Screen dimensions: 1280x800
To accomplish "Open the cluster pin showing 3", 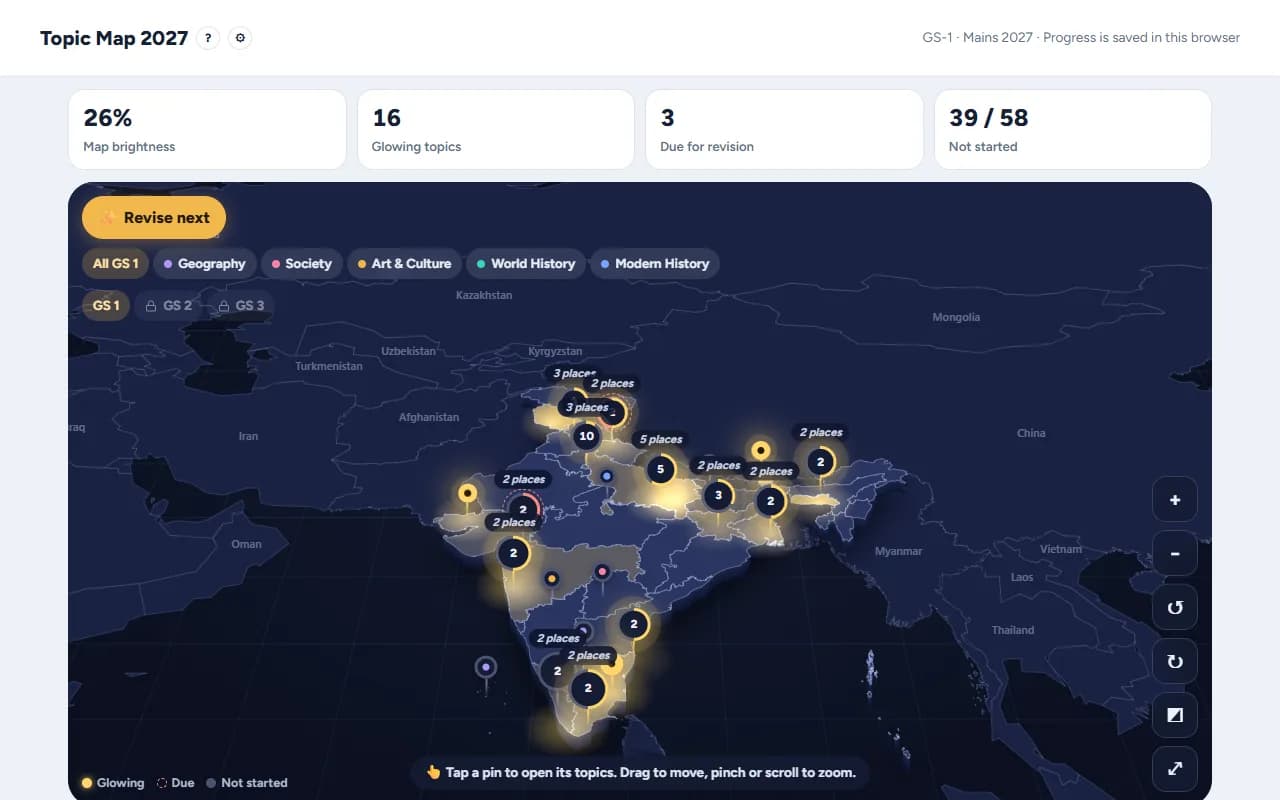I will pyautogui.click(x=718, y=495).
